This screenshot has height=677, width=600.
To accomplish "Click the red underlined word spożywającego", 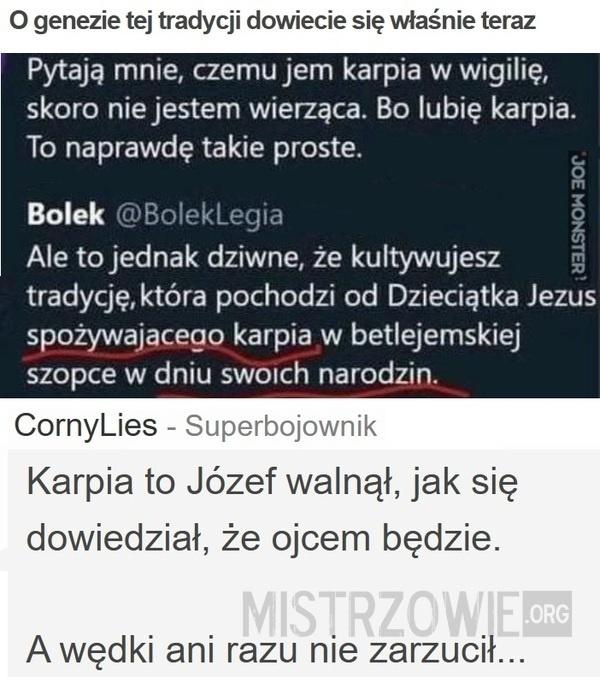I will point(126,336).
